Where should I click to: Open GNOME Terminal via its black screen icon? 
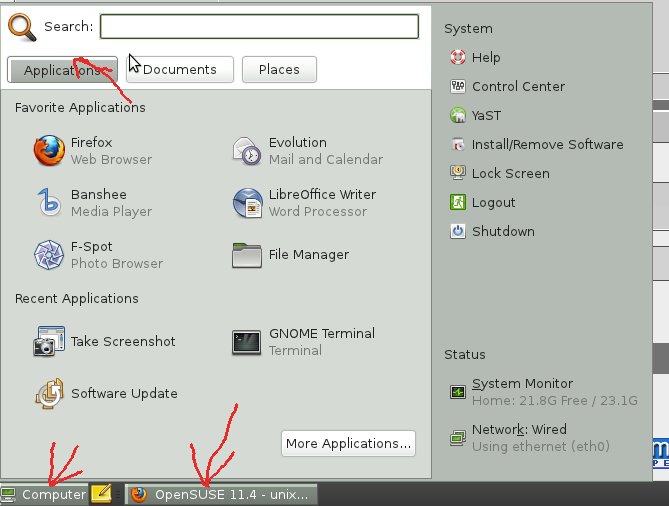pyautogui.click(x=247, y=342)
